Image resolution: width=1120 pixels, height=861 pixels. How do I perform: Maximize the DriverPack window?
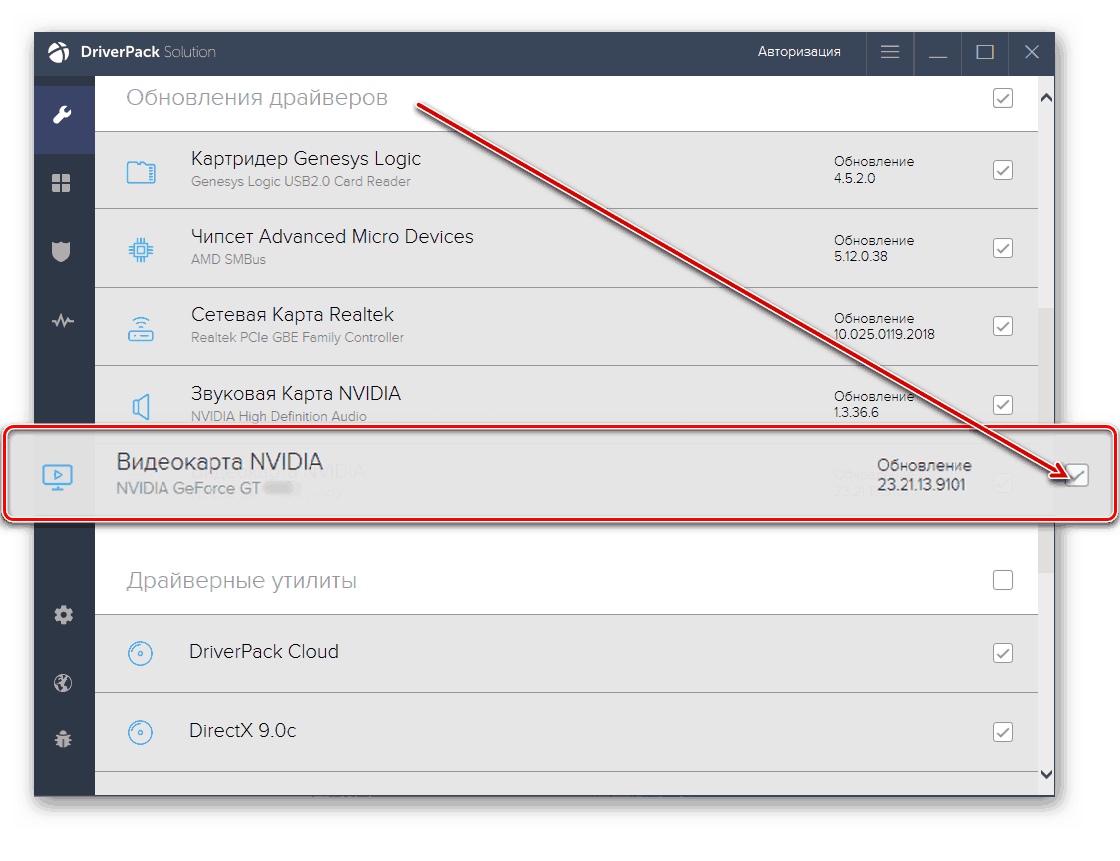point(985,52)
